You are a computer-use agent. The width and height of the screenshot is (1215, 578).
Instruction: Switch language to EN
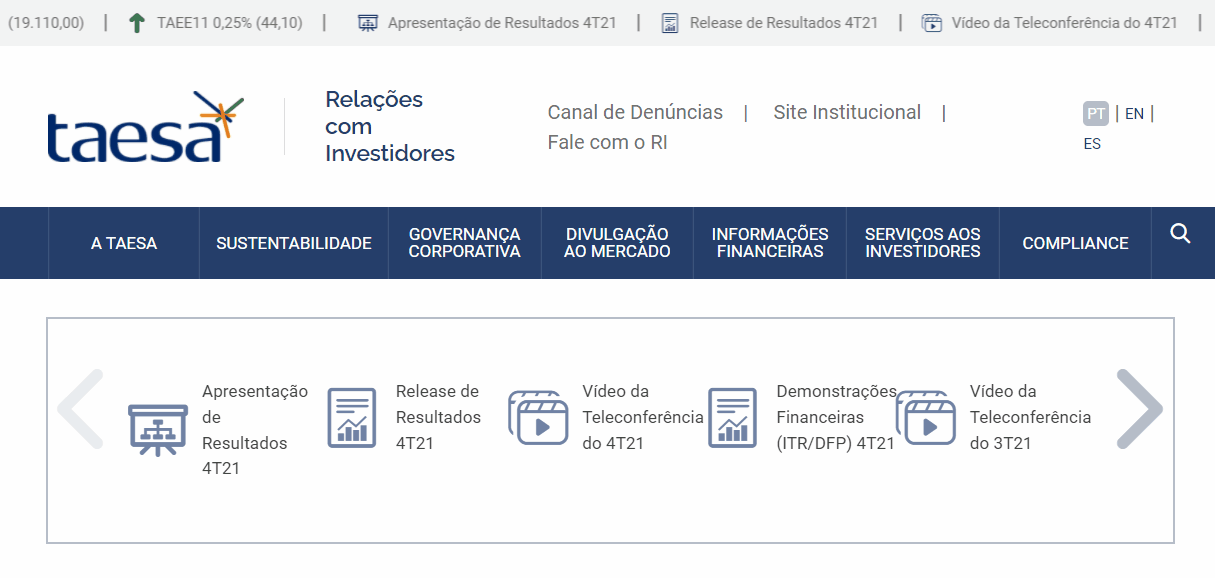[x=1134, y=113]
